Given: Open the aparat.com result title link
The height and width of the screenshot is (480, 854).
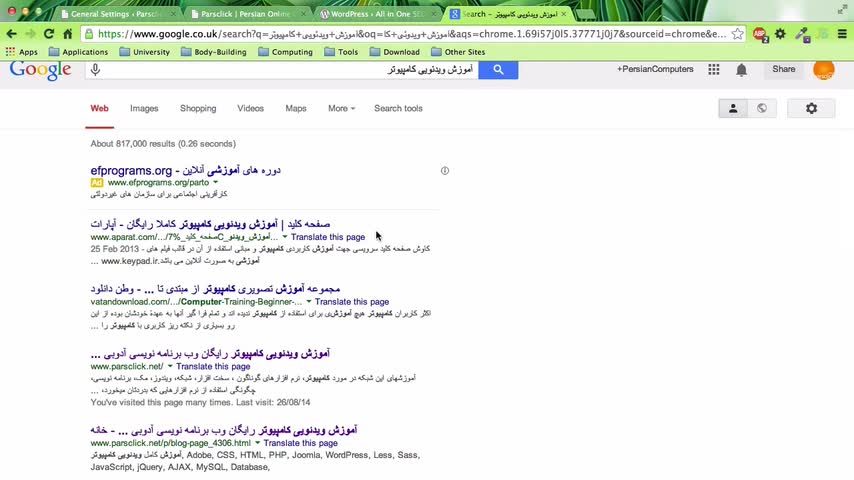Looking at the screenshot, I should 210,224.
